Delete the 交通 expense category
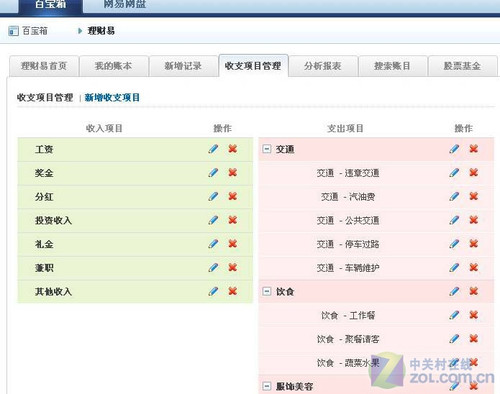Viewport: 500px width, 394px height. tap(474, 149)
